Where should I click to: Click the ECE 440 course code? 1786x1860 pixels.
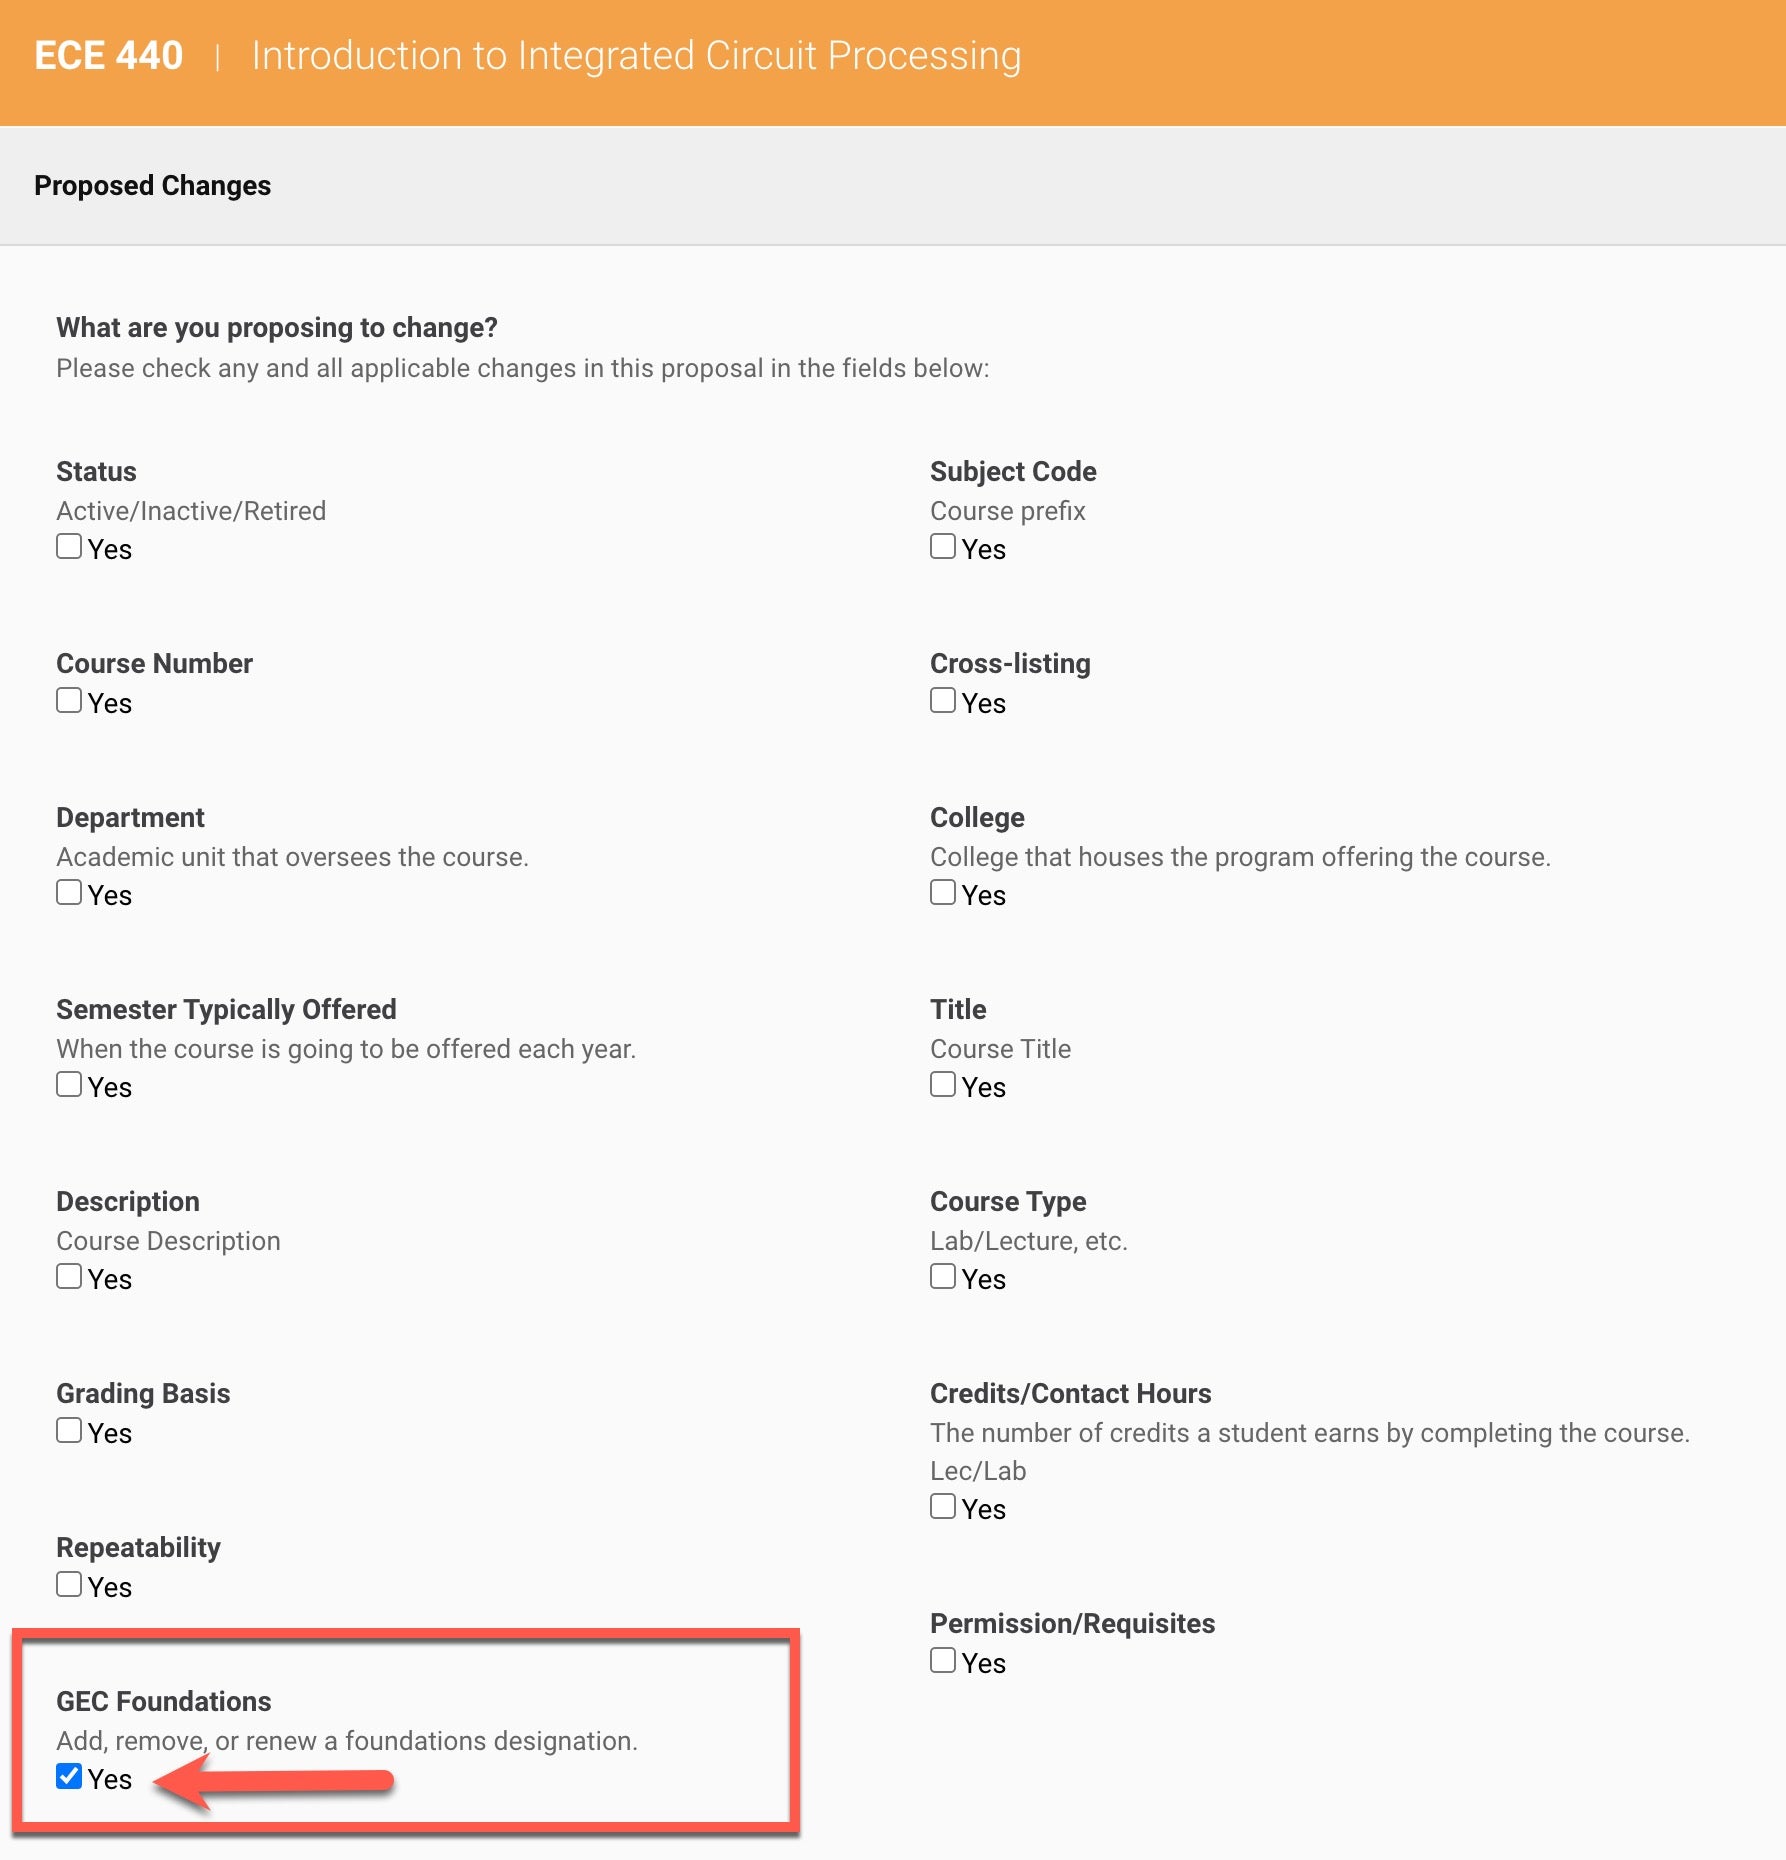[109, 56]
